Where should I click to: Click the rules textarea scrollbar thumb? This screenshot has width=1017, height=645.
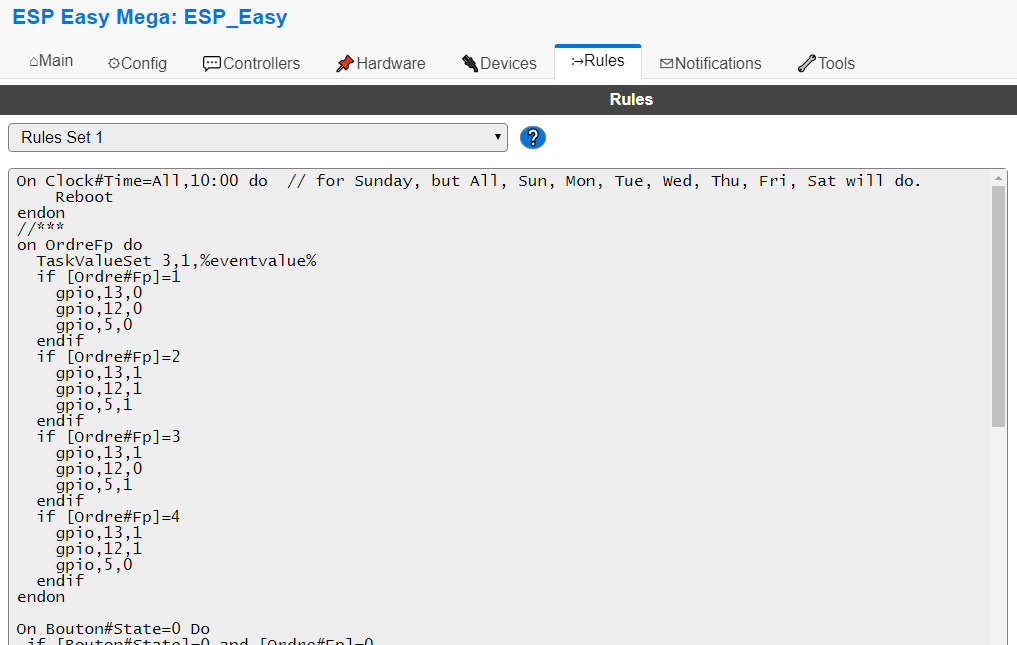coord(998,306)
